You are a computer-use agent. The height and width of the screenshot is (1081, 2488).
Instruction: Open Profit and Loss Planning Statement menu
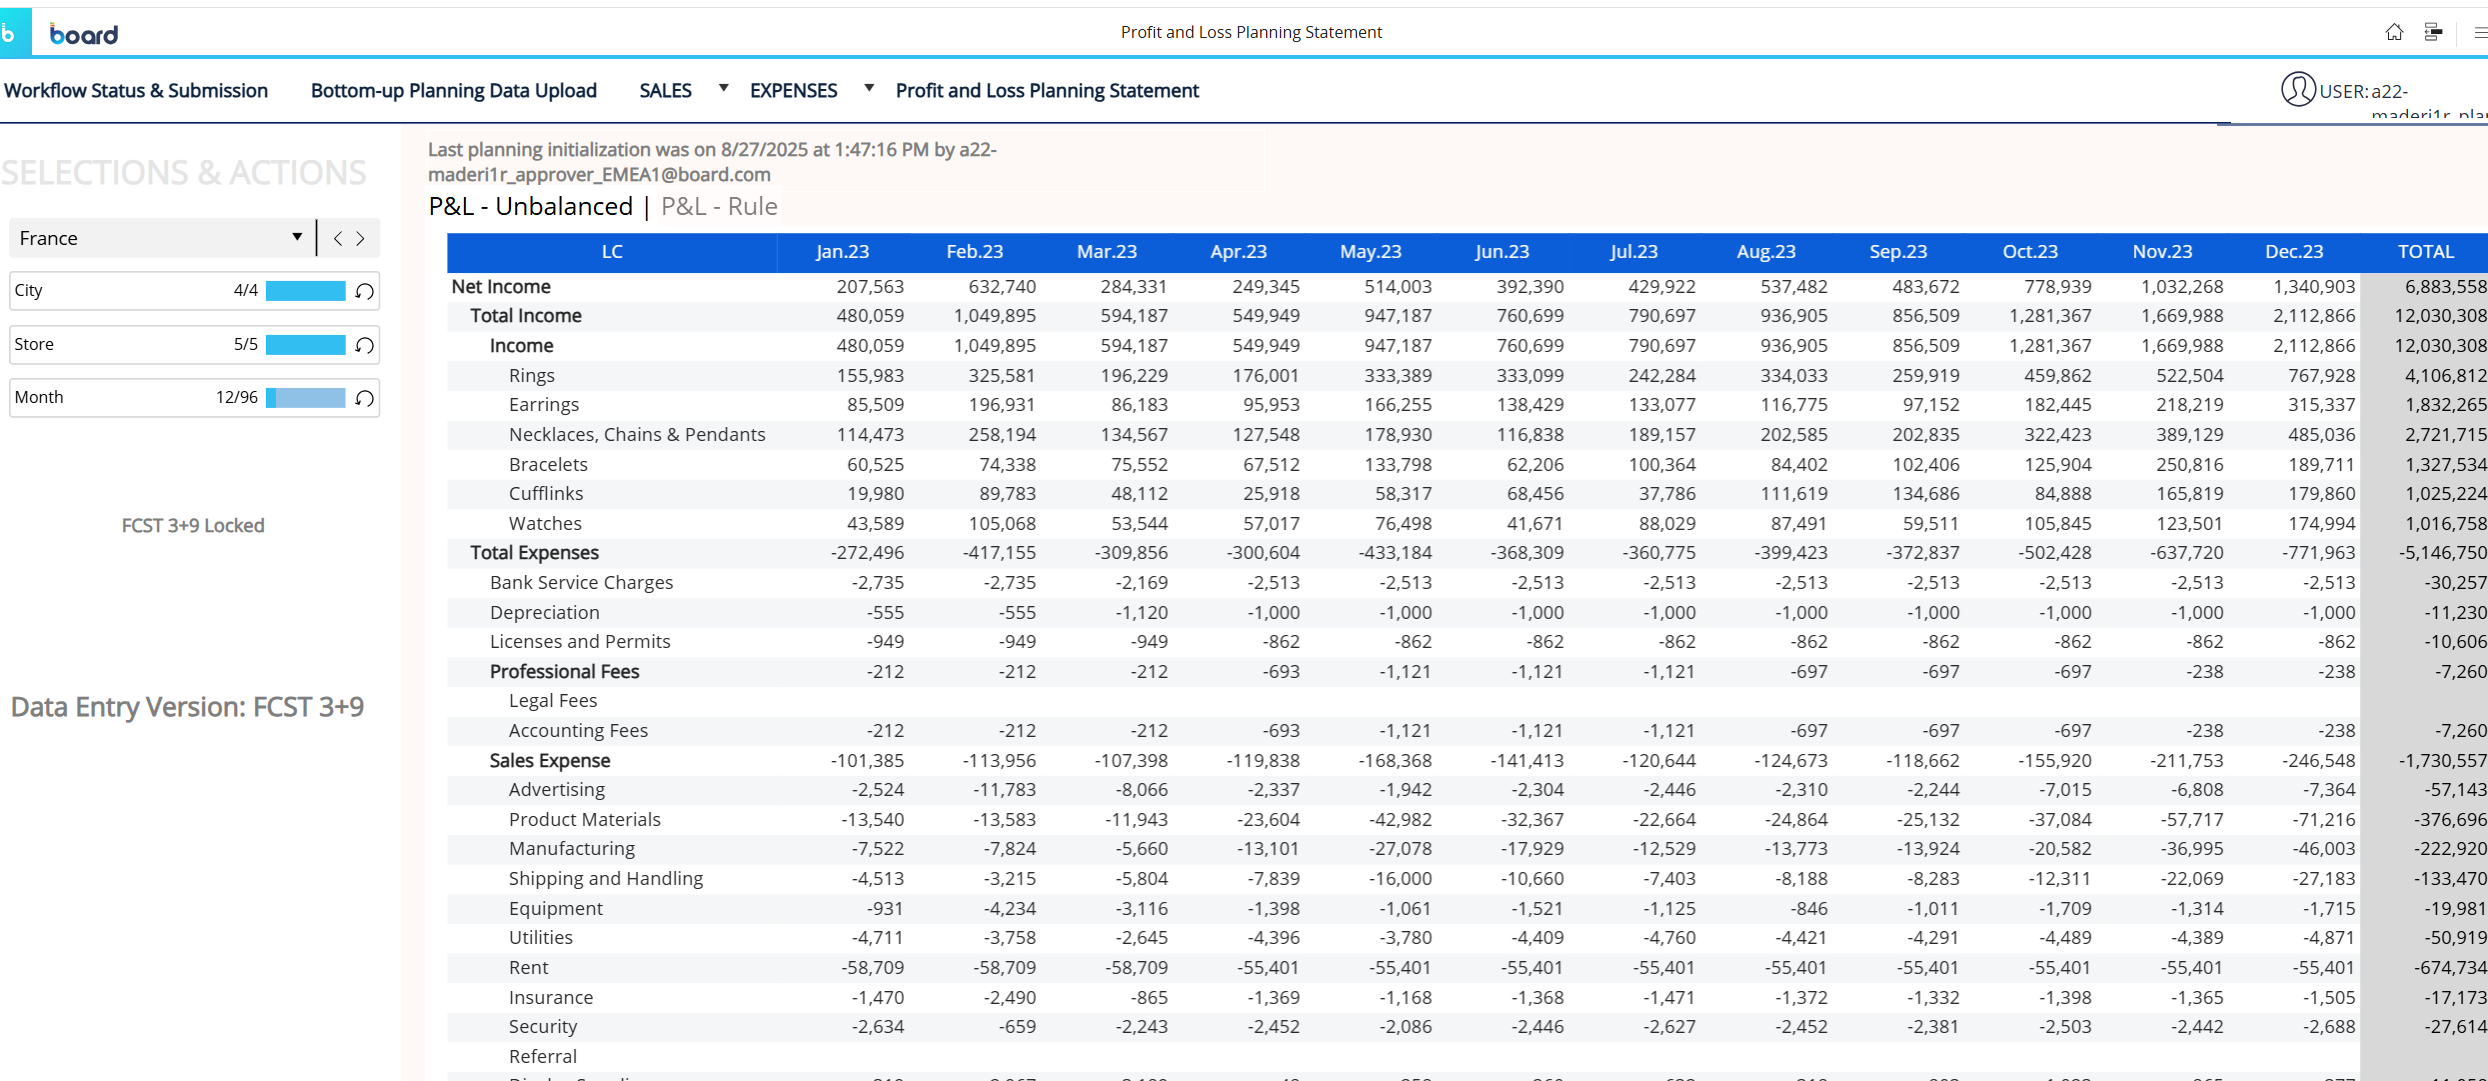(1047, 90)
